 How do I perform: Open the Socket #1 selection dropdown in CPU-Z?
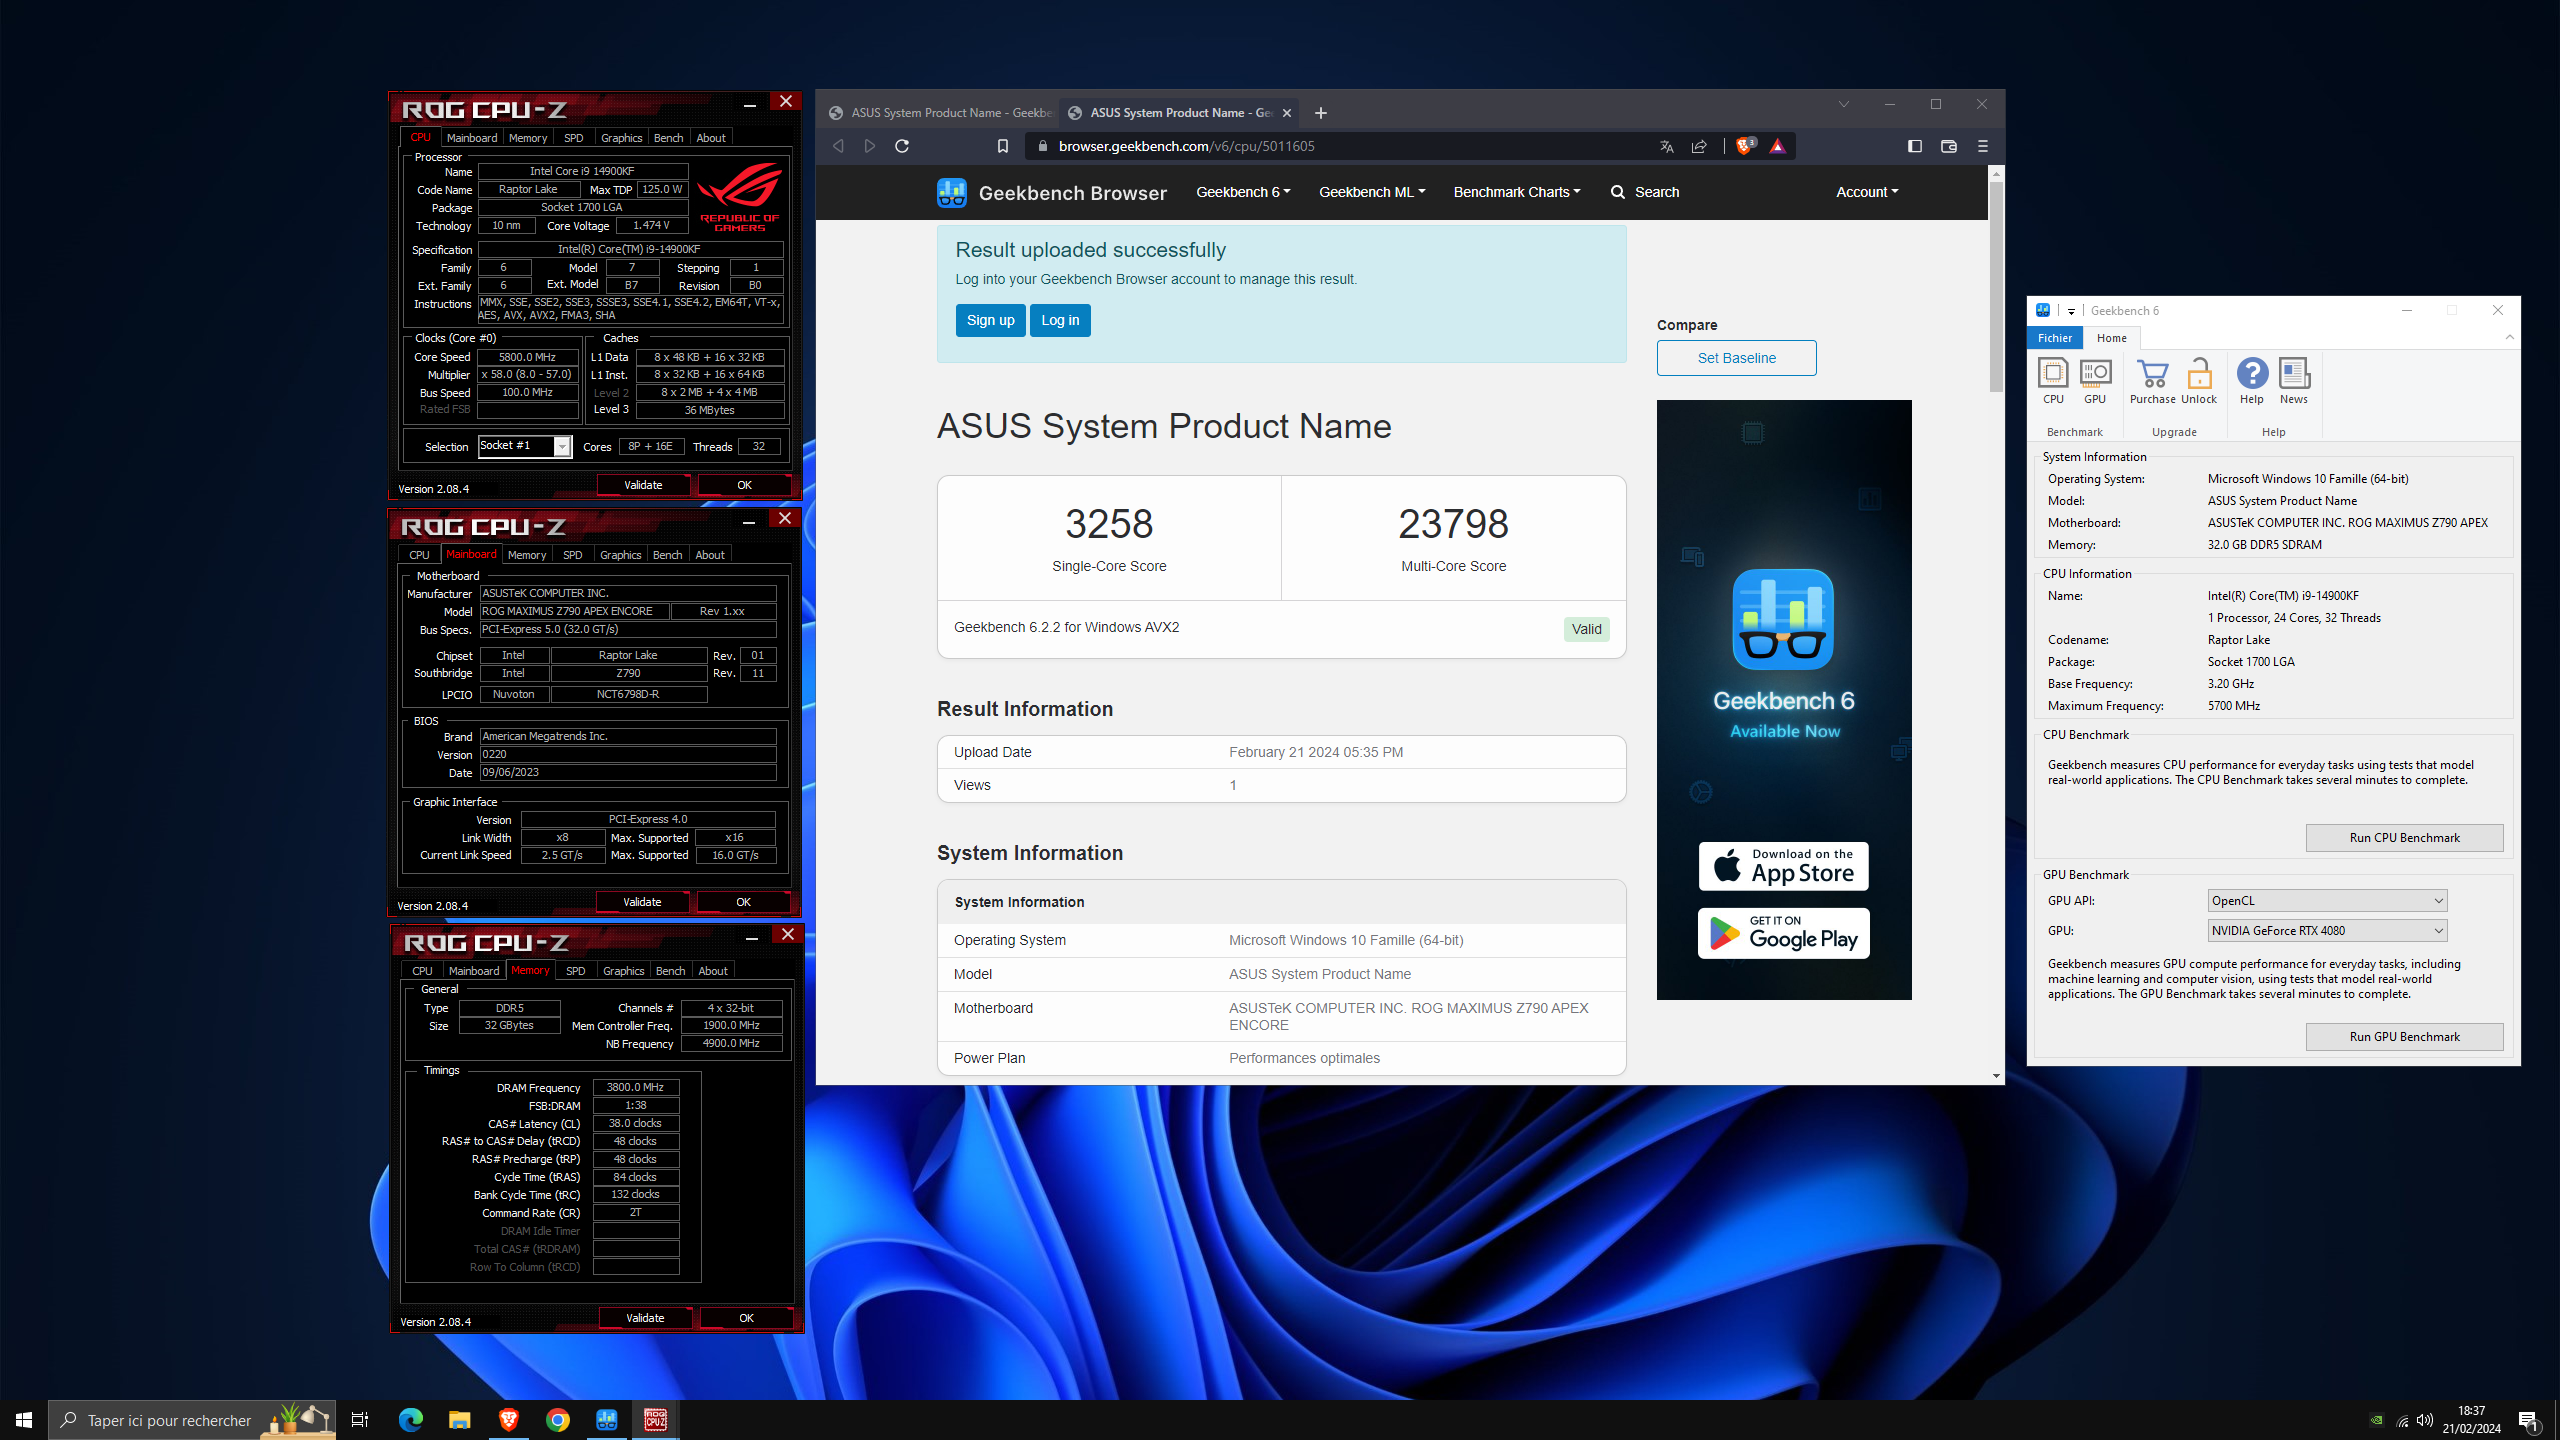click(525, 446)
